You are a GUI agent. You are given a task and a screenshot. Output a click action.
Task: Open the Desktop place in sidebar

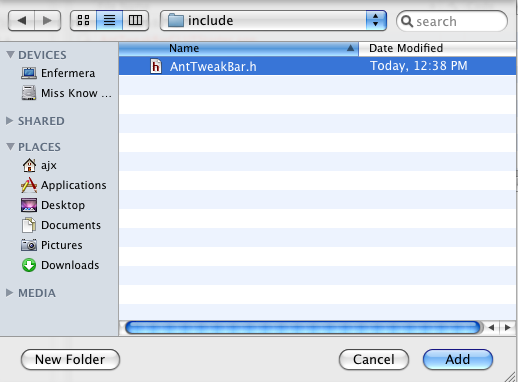click(x=53, y=205)
